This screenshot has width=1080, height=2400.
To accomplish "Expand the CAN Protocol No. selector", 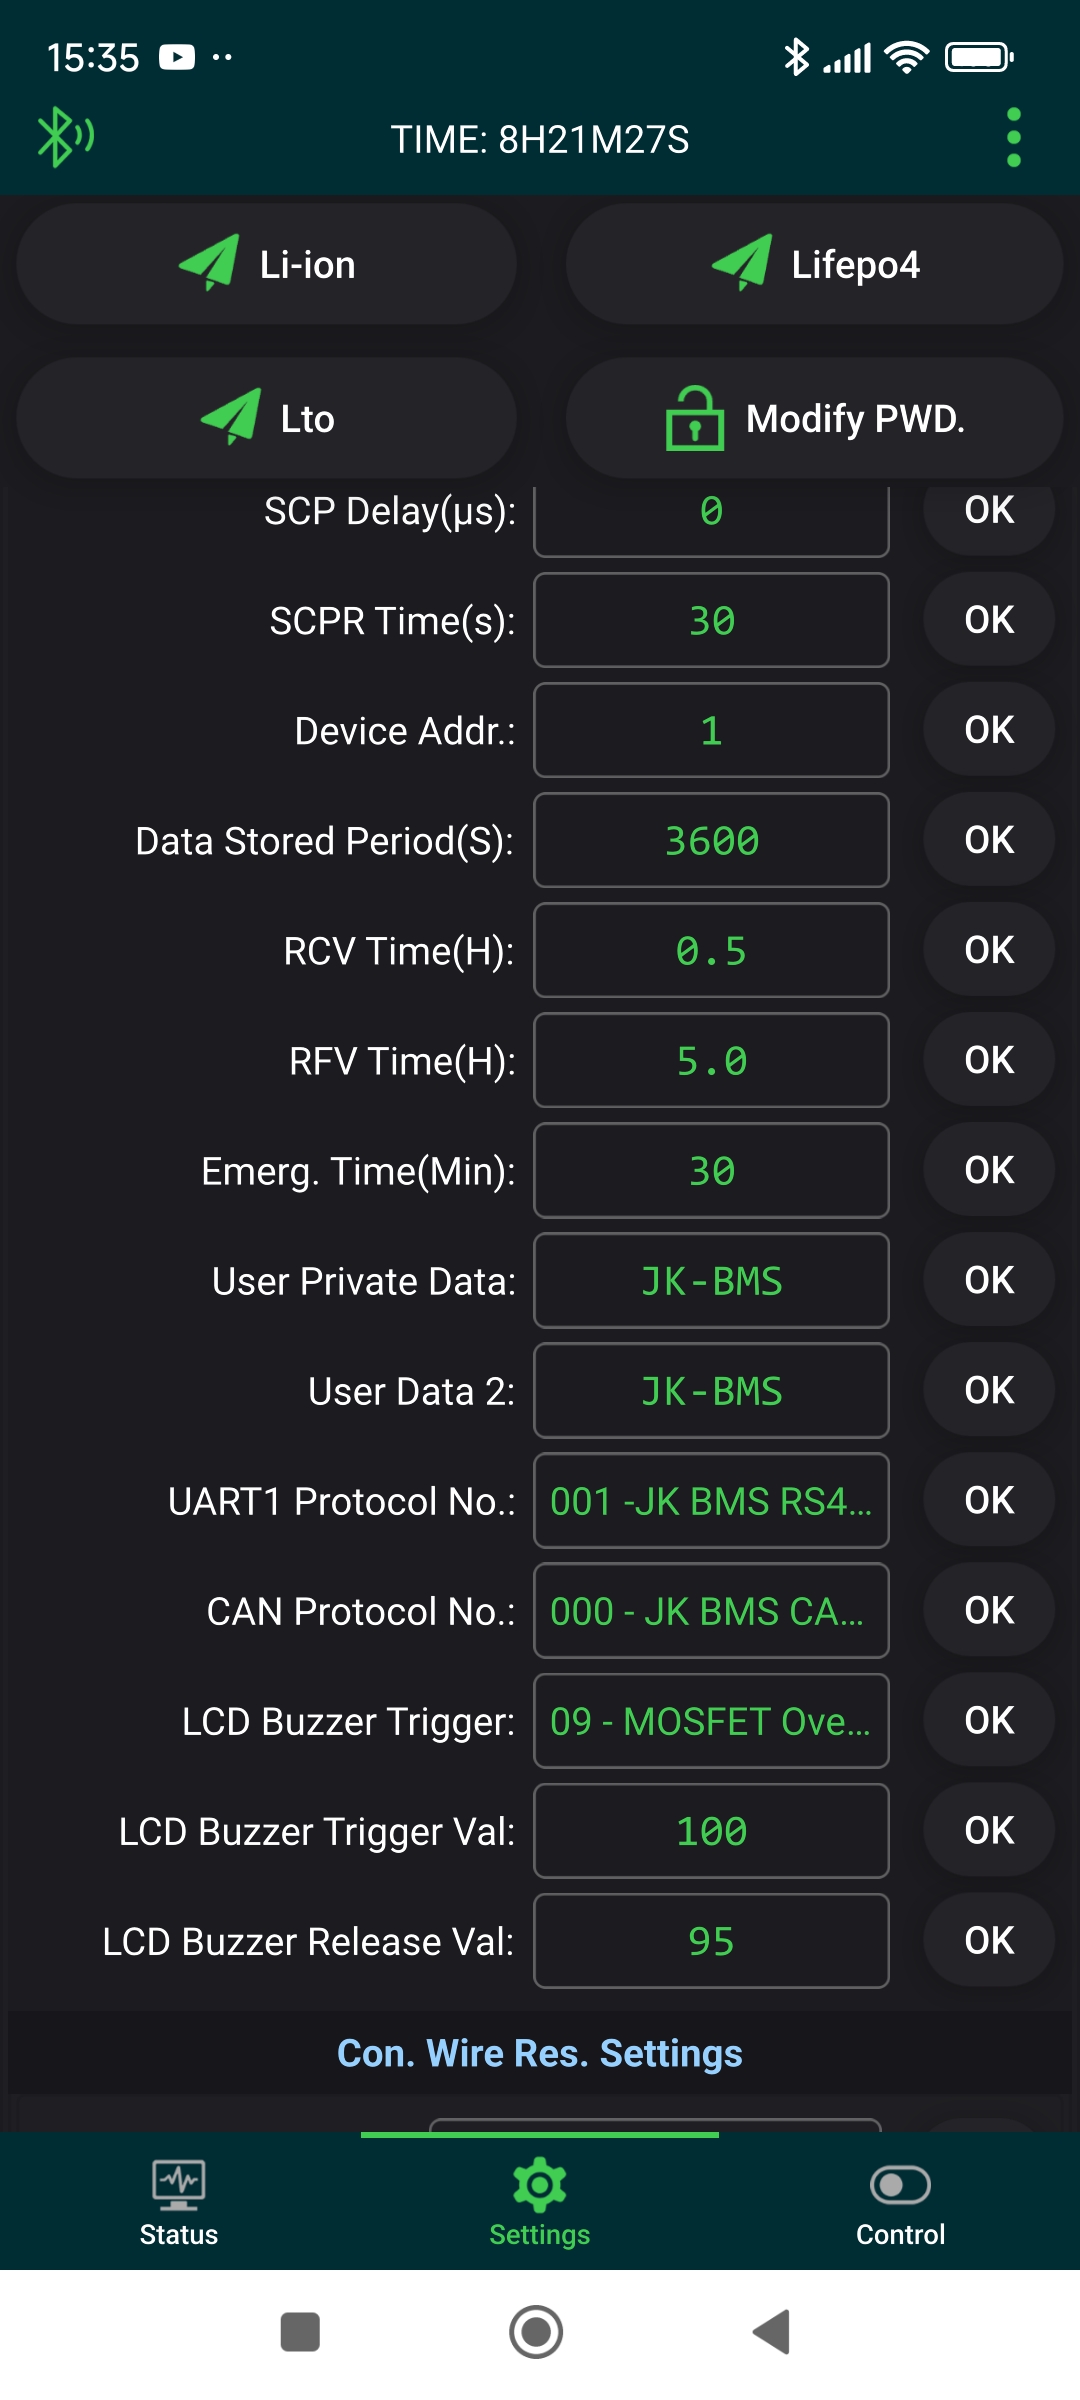I will pyautogui.click(x=711, y=1611).
